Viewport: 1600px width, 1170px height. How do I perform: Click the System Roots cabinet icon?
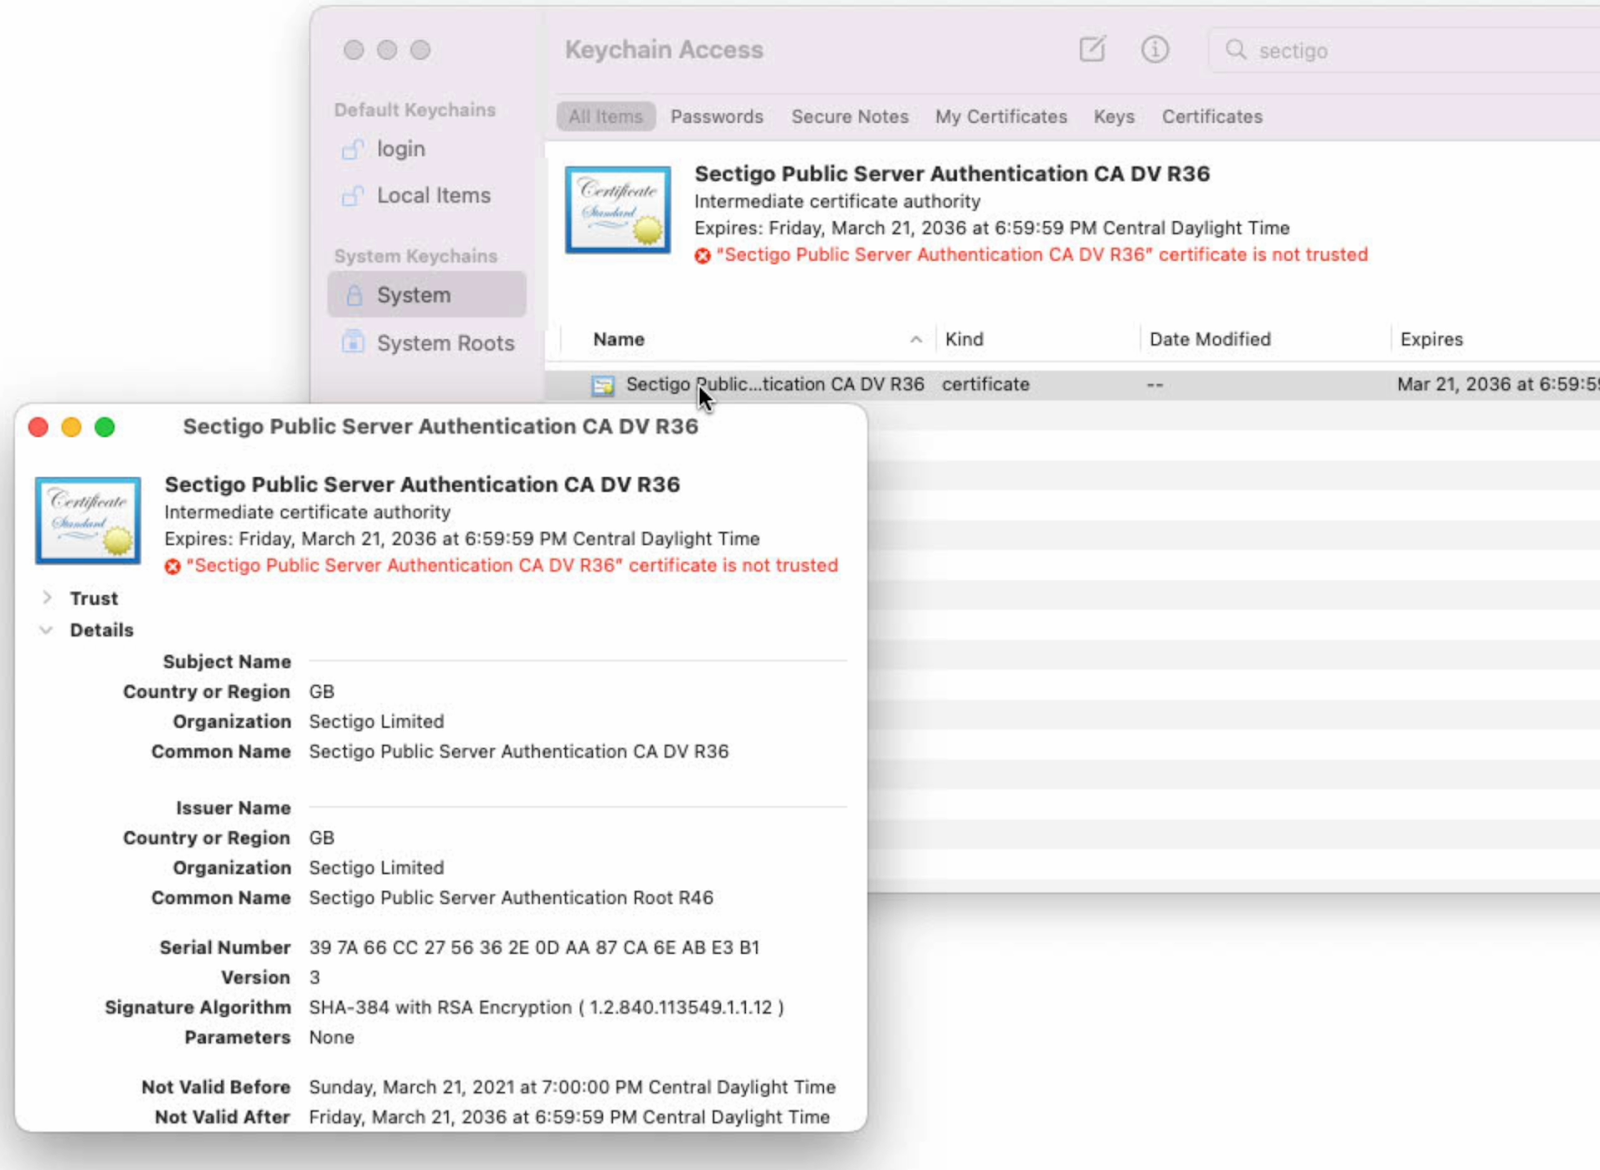point(353,342)
